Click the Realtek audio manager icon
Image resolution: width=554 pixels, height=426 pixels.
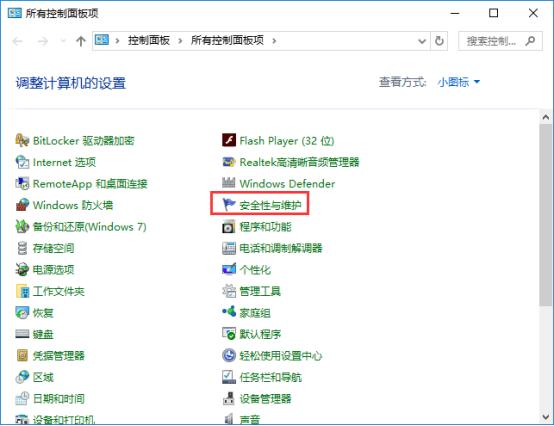pos(229,162)
